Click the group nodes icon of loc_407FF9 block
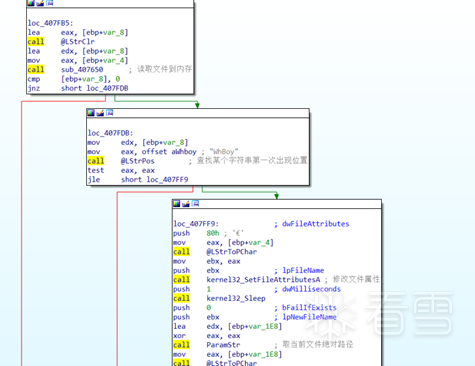475x366 pixels. click(195, 203)
